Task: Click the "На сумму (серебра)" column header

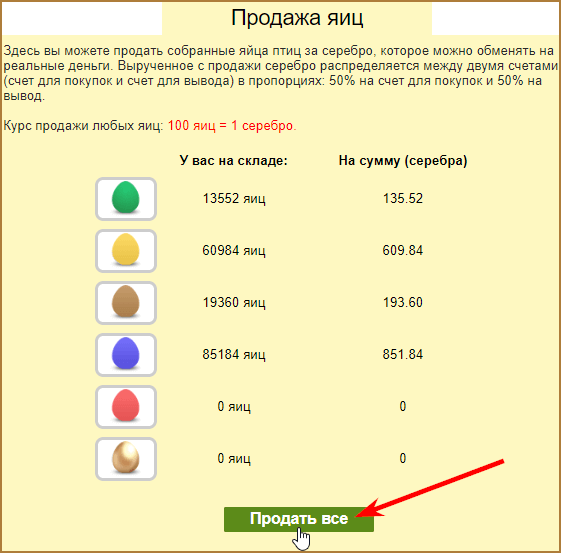Action: (403, 161)
